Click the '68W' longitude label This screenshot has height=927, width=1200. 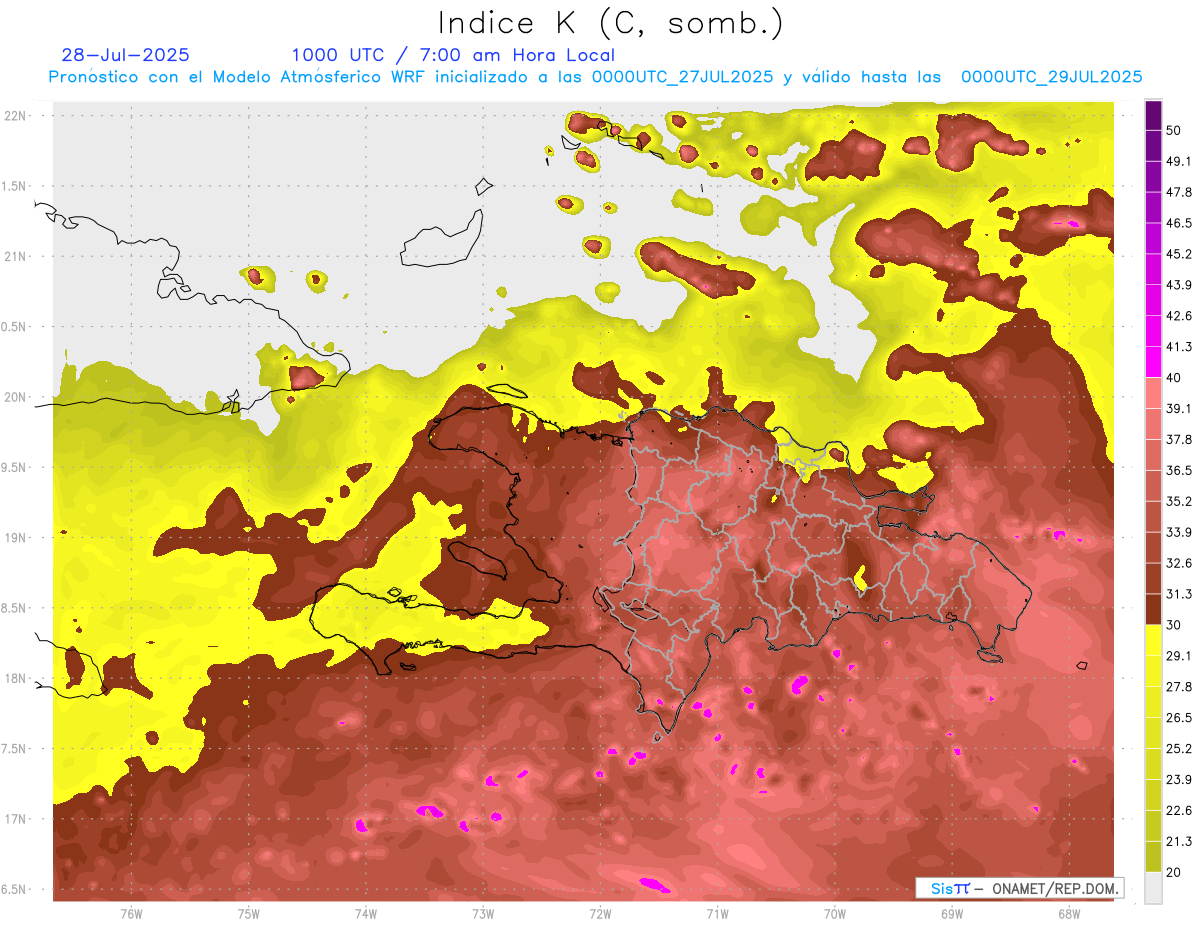point(1069,913)
